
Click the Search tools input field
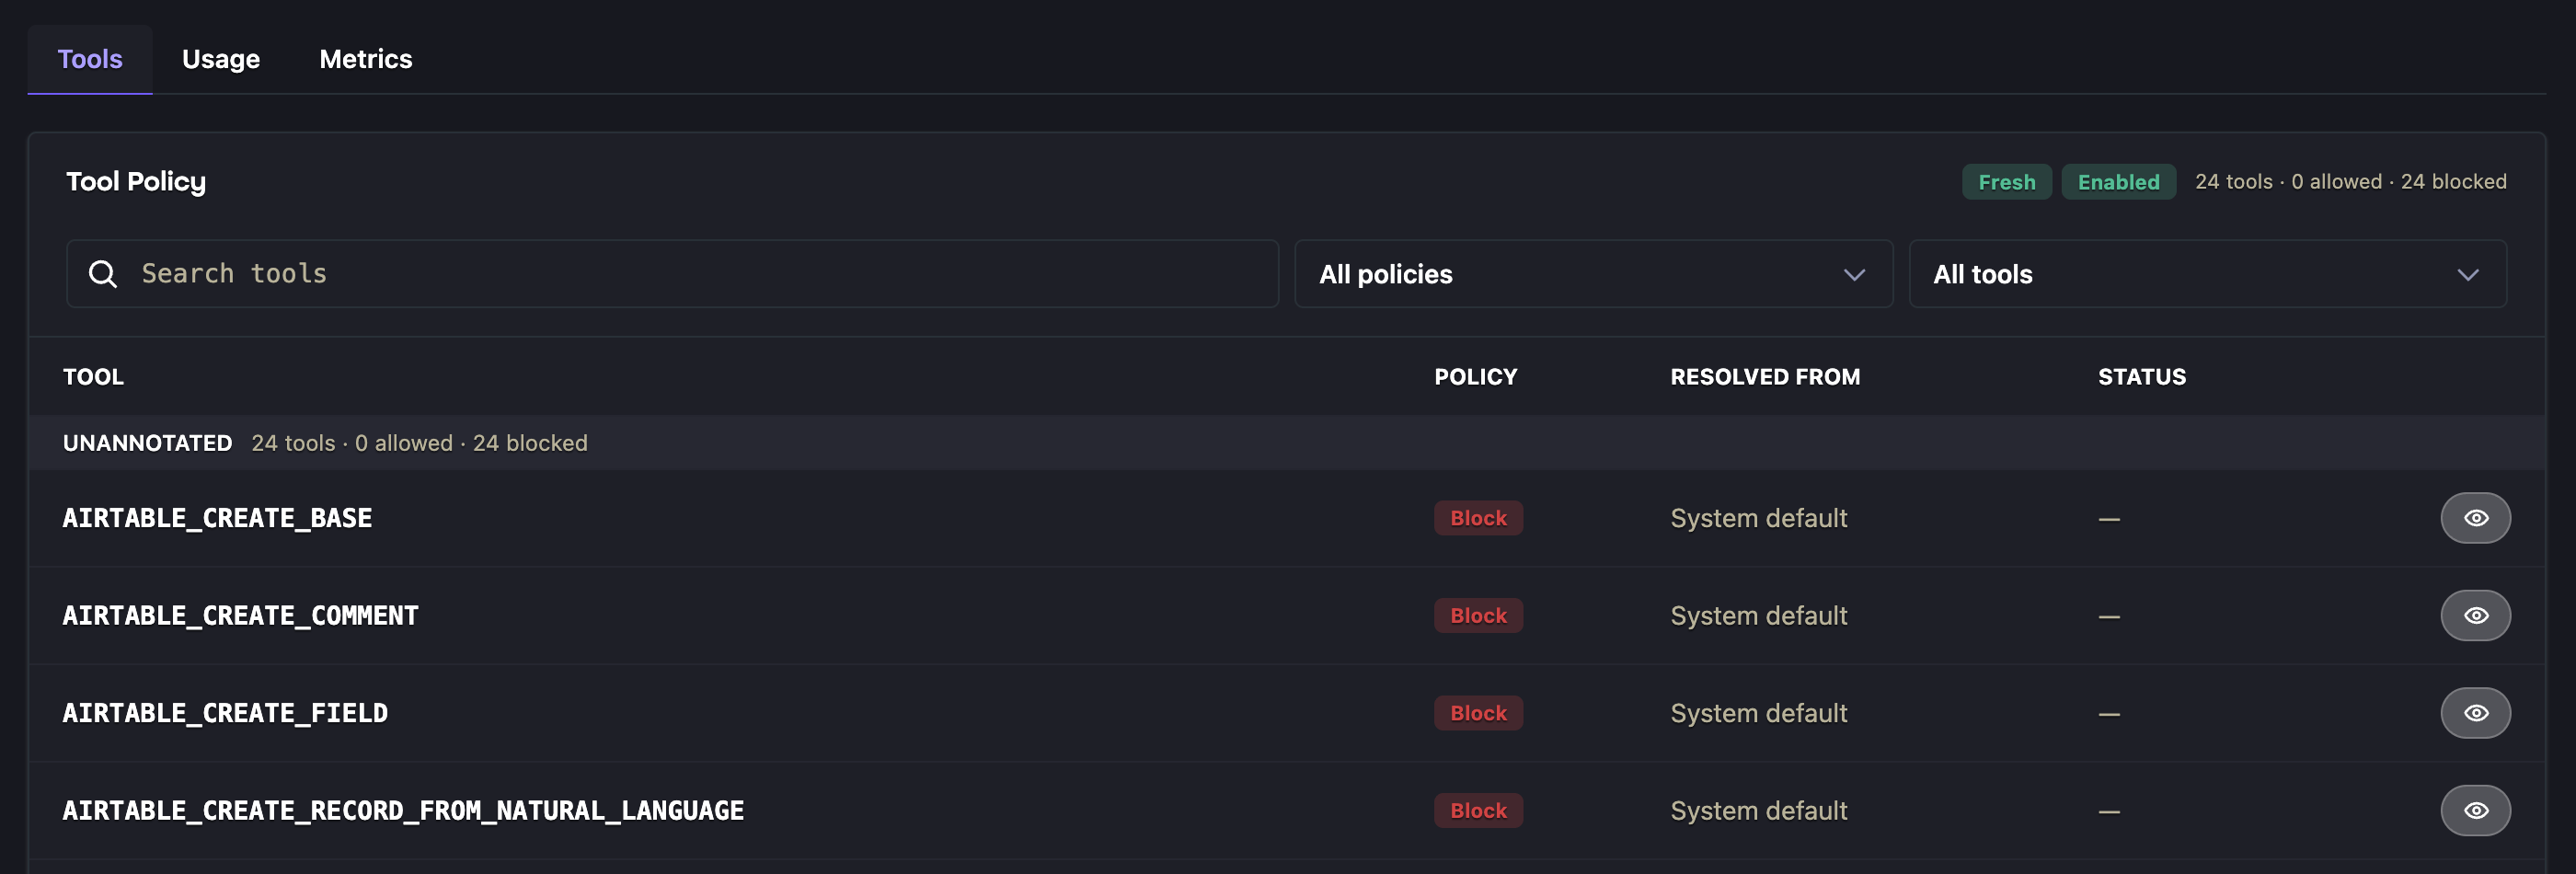[672, 273]
